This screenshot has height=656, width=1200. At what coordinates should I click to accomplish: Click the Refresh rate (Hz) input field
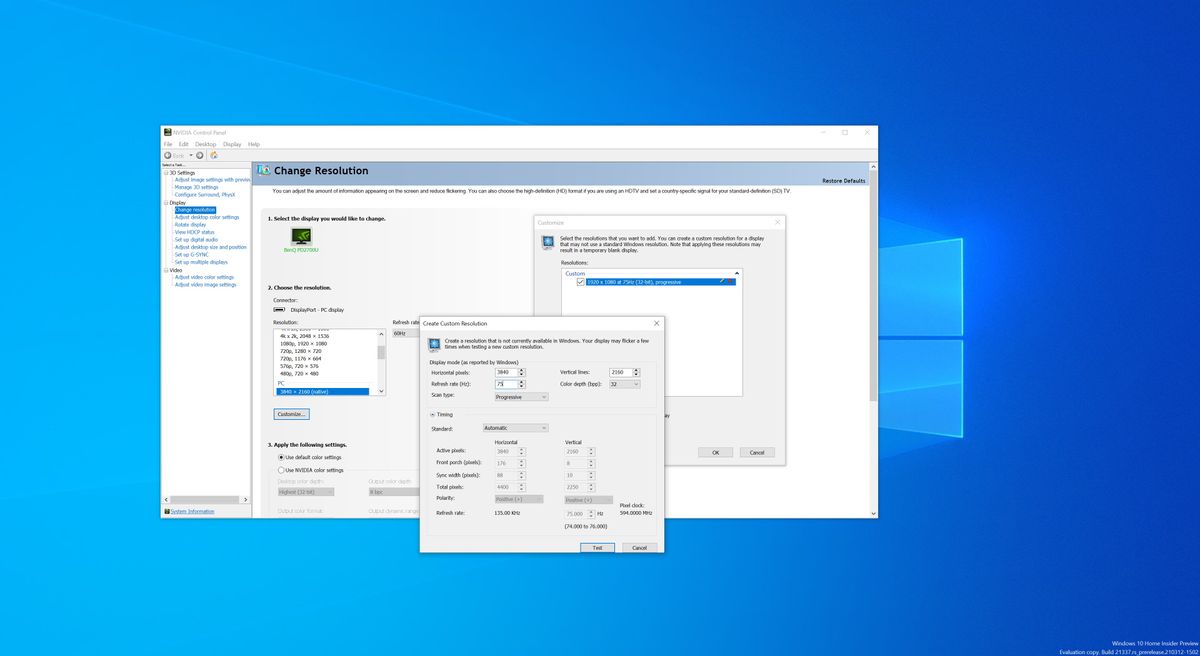506,384
